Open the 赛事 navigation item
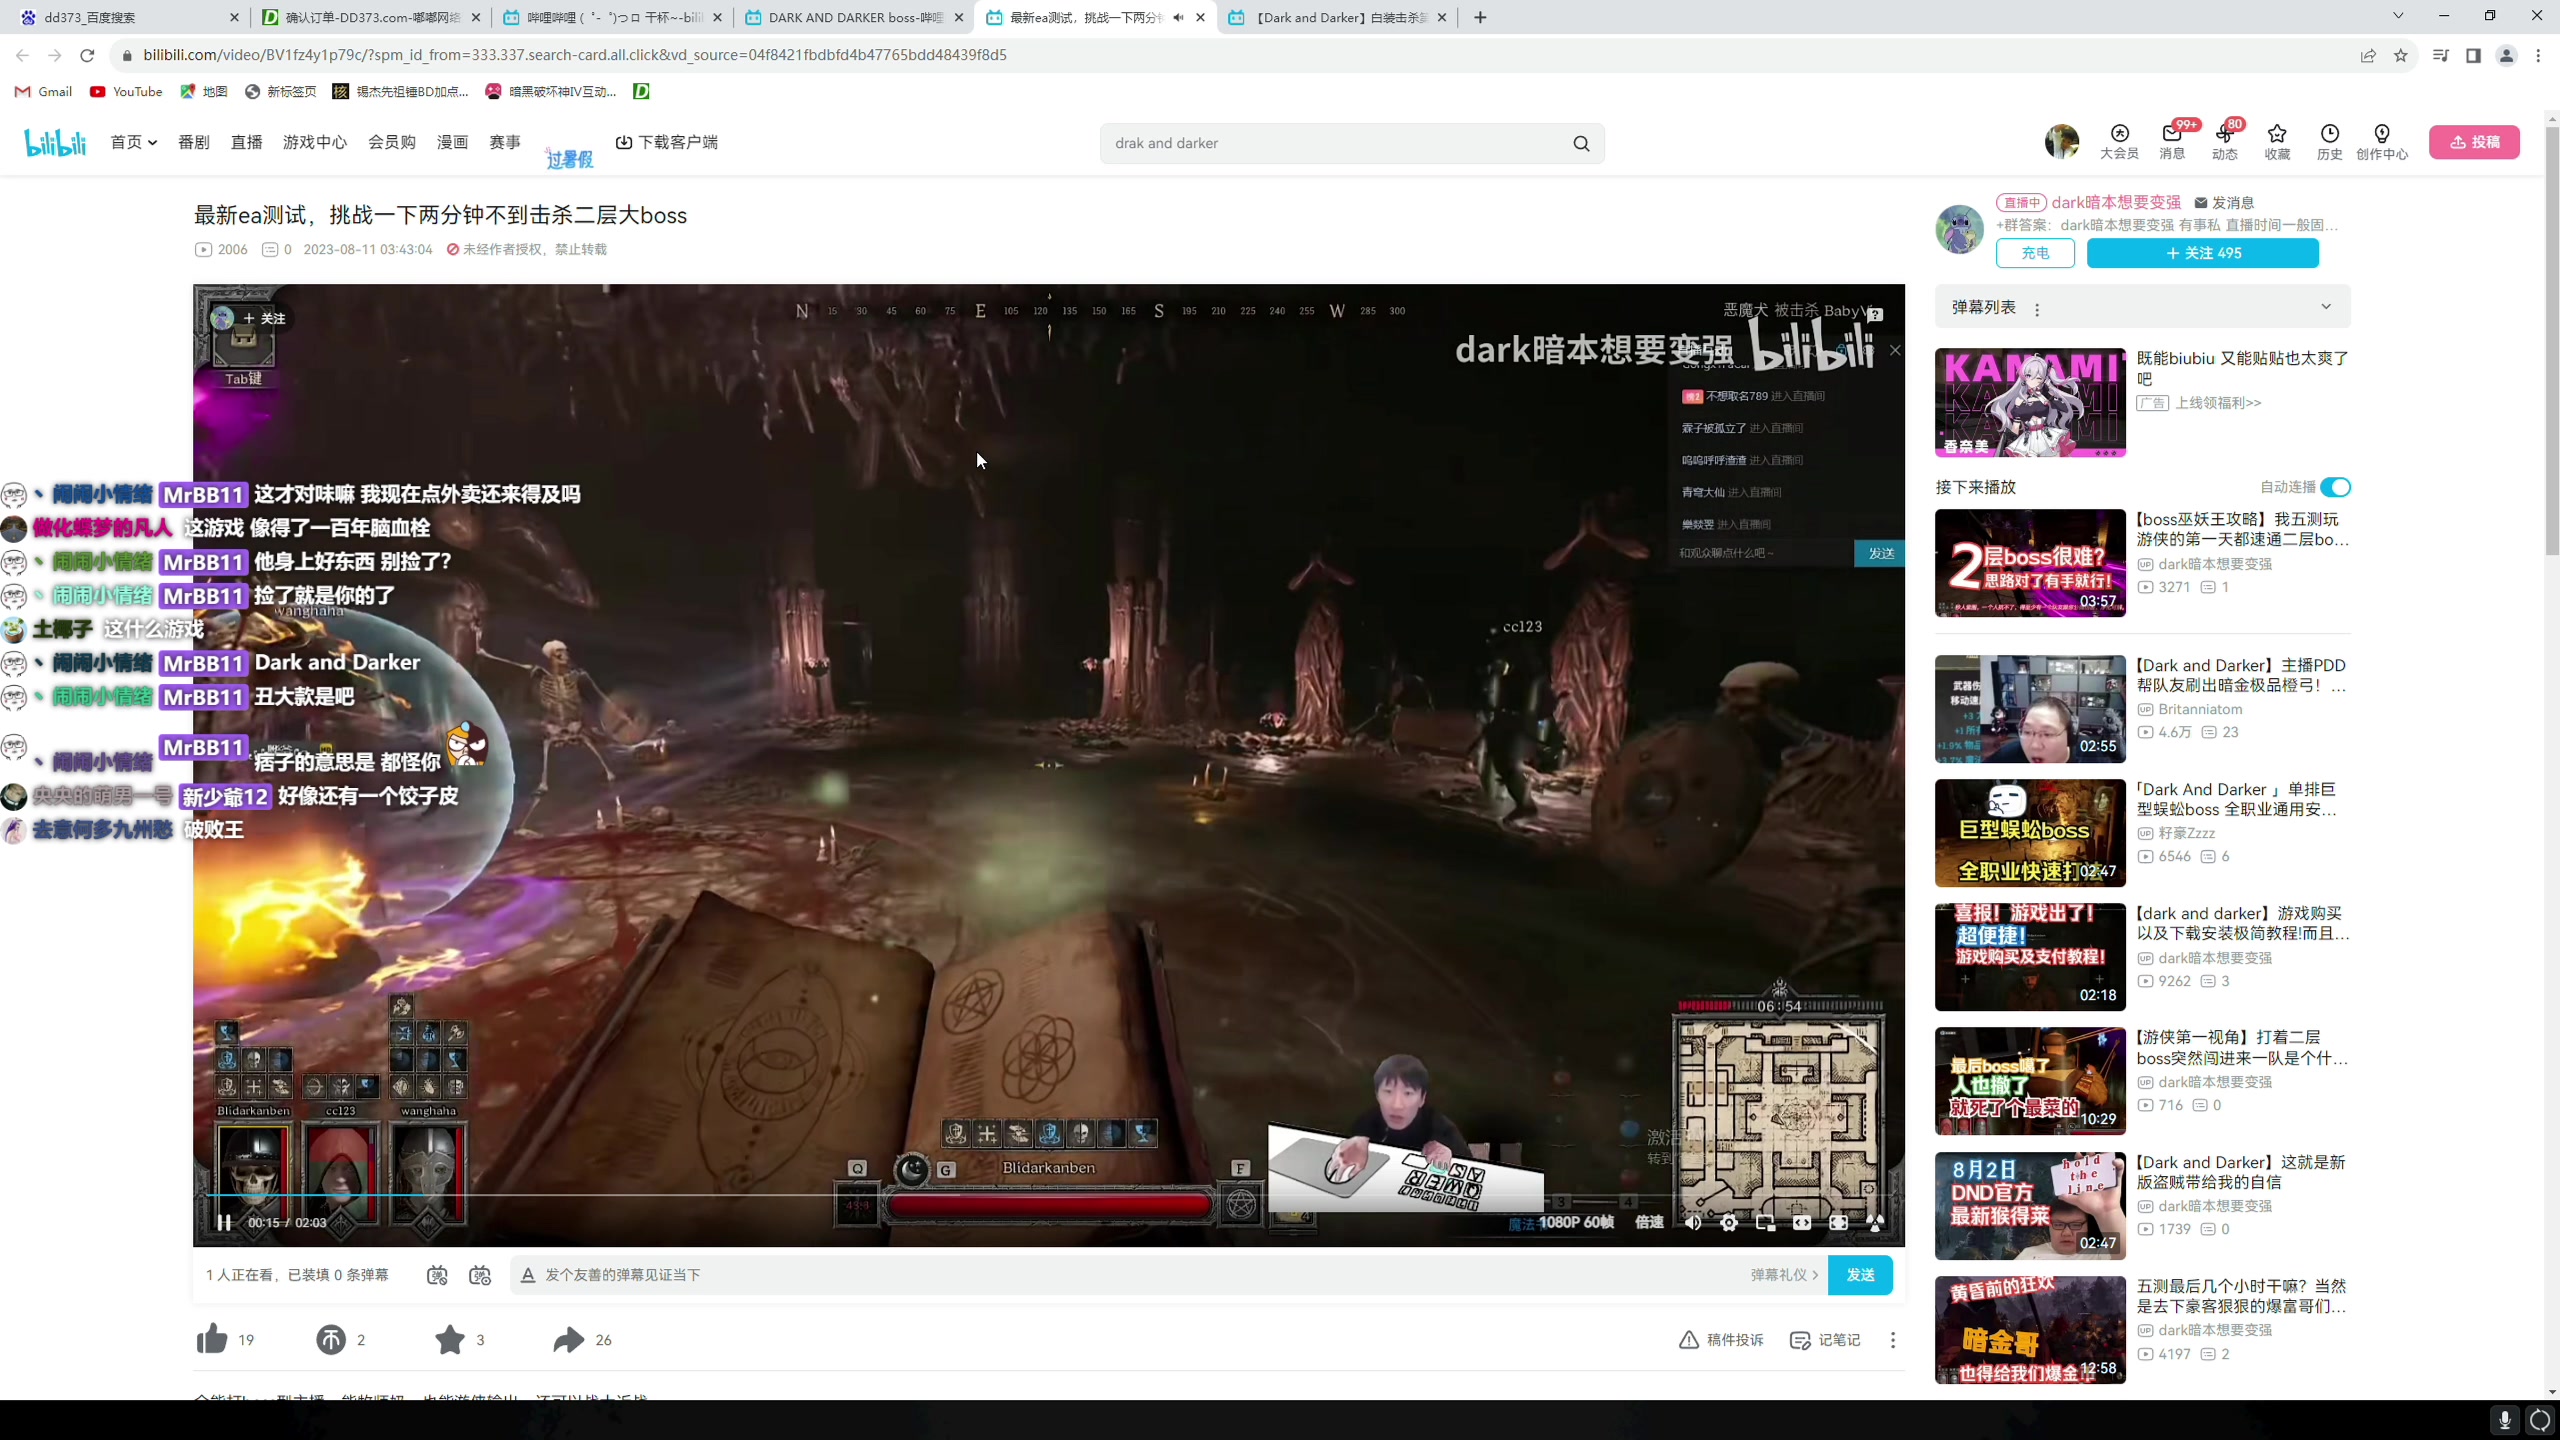The image size is (2560, 1440). 505,142
